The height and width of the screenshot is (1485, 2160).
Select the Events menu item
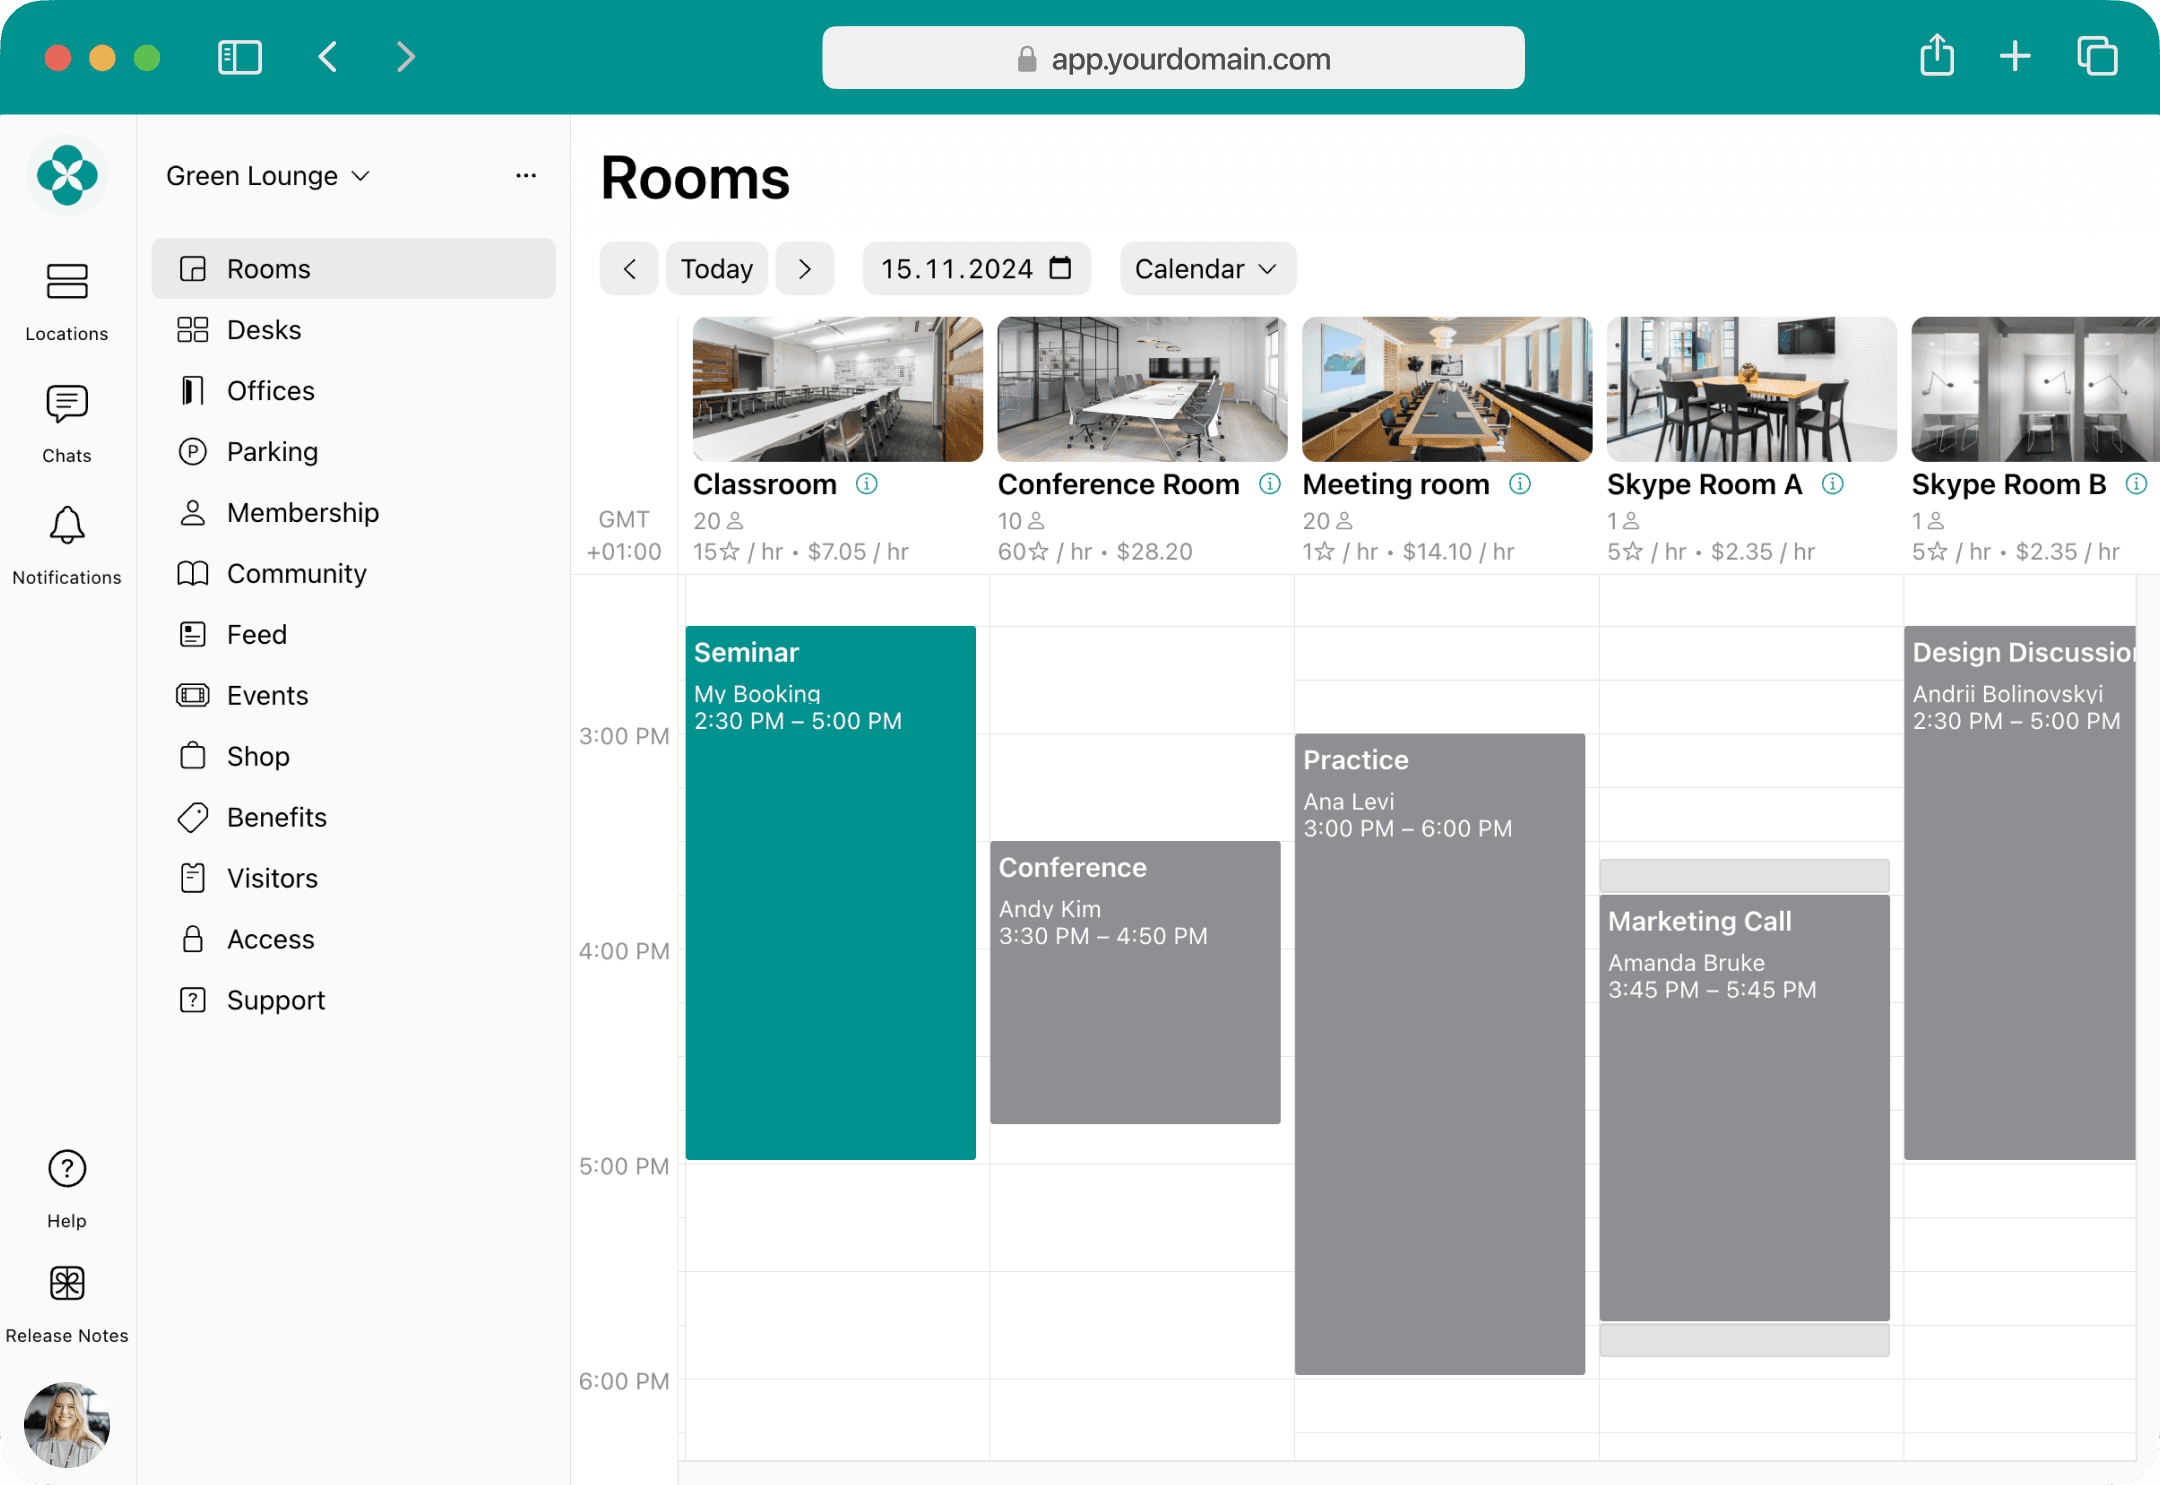click(268, 694)
